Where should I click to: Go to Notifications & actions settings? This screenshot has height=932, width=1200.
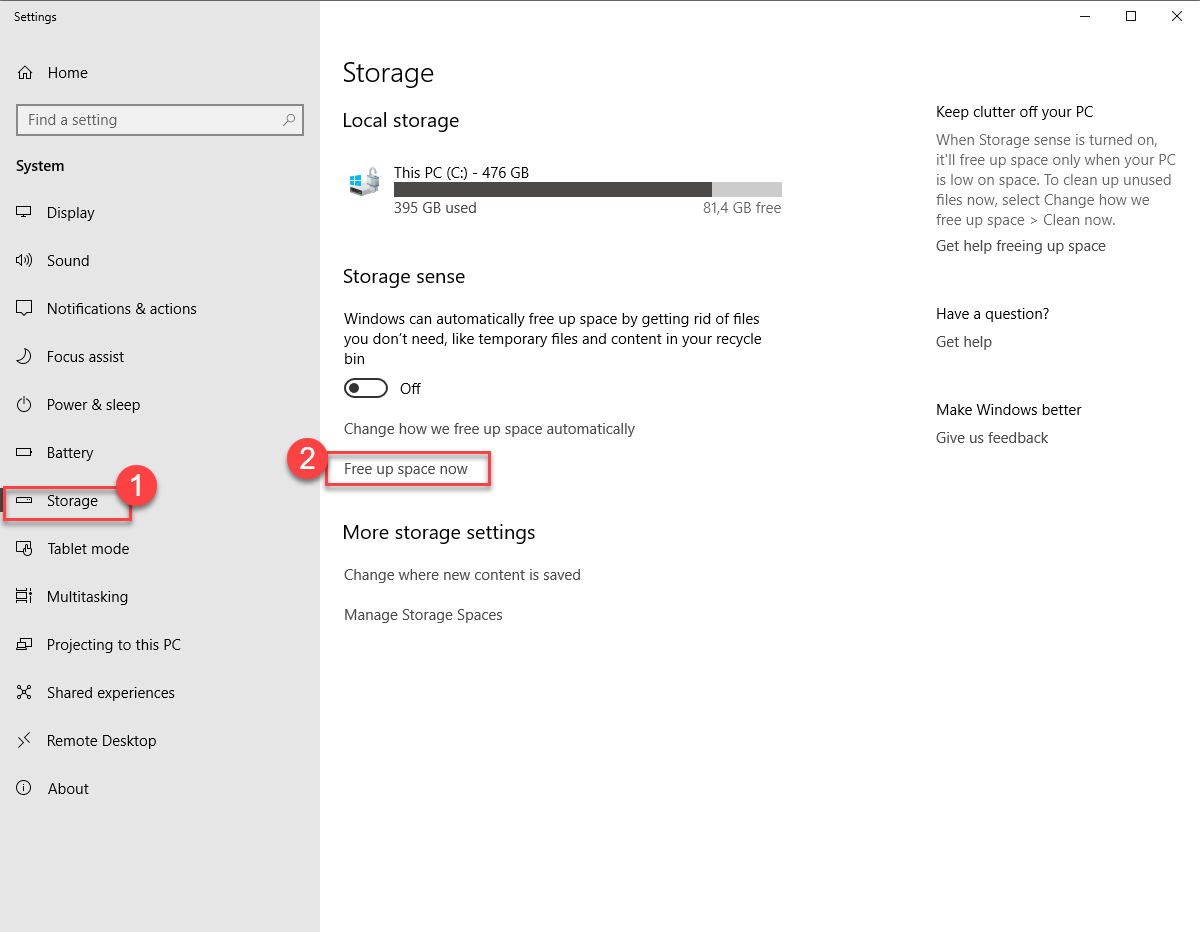[x=121, y=309]
